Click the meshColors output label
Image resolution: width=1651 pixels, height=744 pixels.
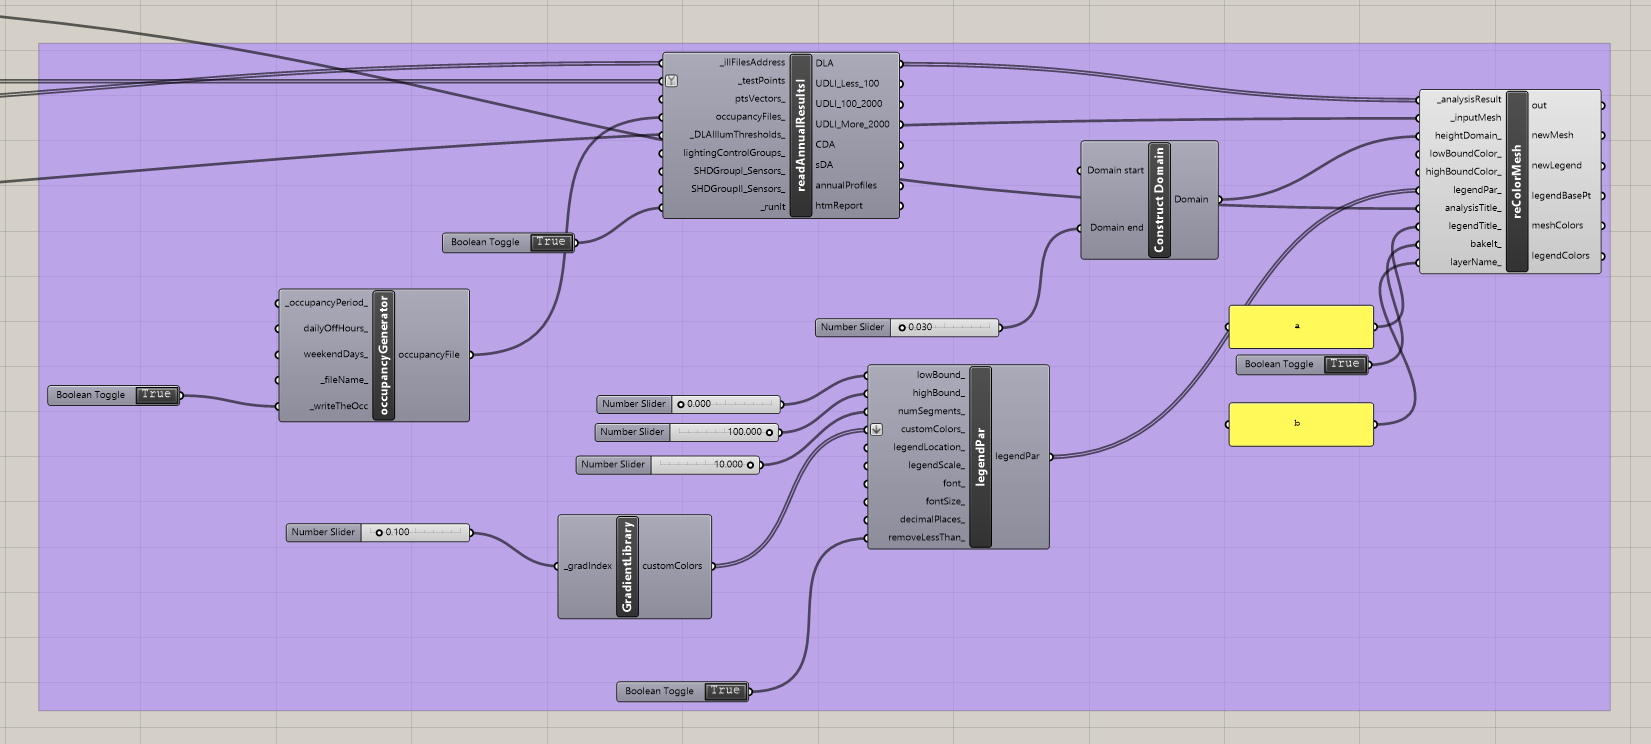click(1557, 225)
